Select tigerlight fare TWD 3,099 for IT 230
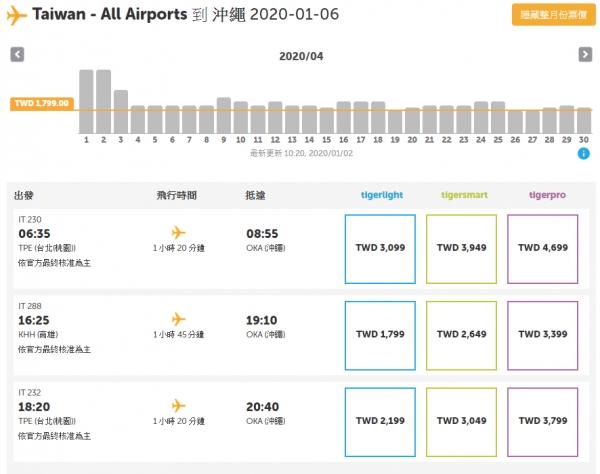This screenshot has width=600, height=474. coord(380,249)
